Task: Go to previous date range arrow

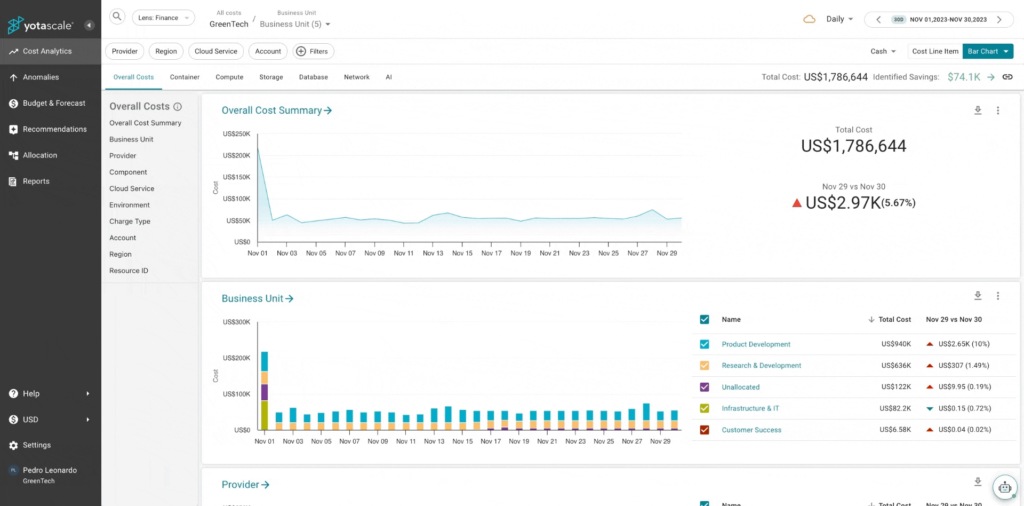Action: pyautogui.click(x=878, y=20)
